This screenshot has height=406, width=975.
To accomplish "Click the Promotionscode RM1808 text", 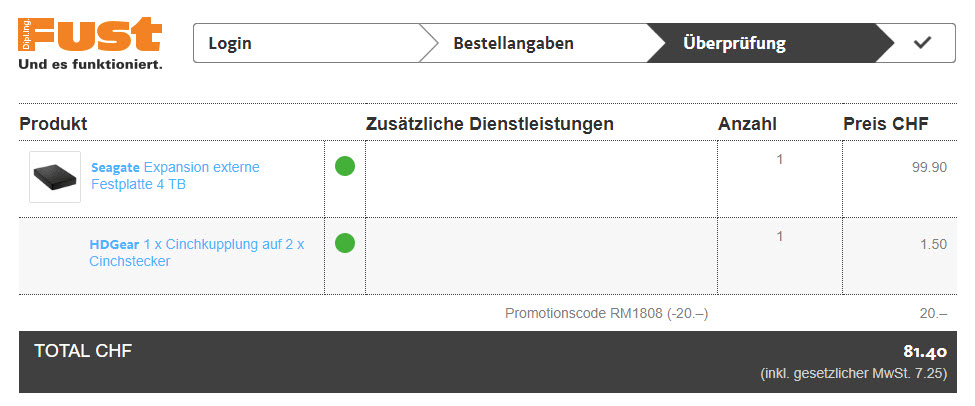I will coord(606,313).
